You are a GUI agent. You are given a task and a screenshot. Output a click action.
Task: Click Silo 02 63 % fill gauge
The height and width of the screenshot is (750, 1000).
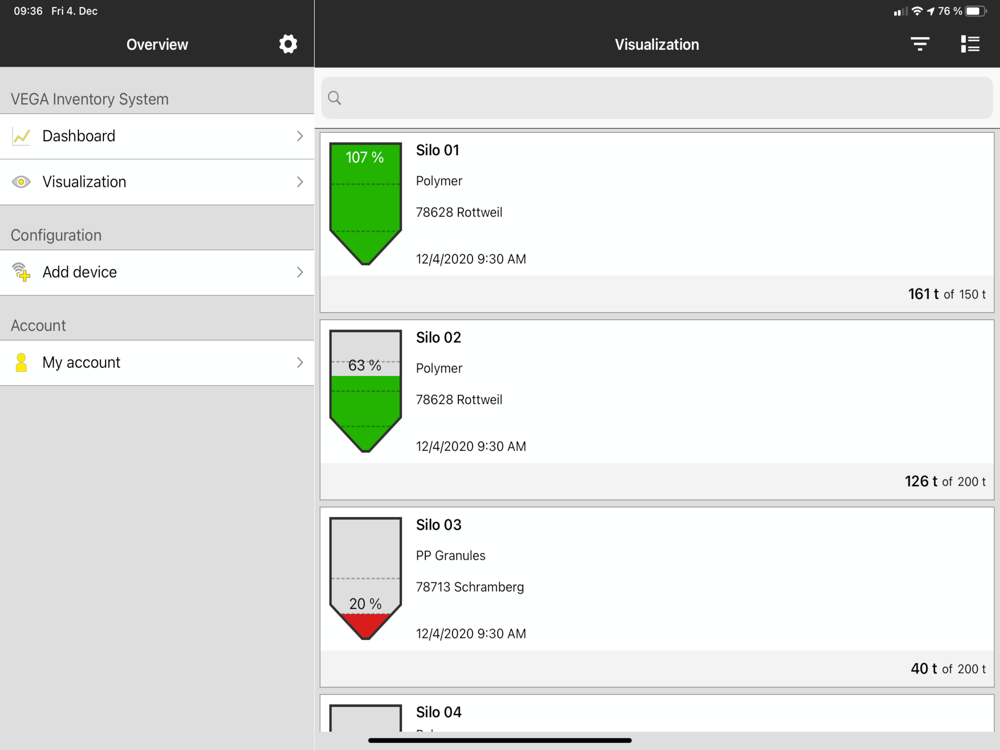(x=365, y=391)
